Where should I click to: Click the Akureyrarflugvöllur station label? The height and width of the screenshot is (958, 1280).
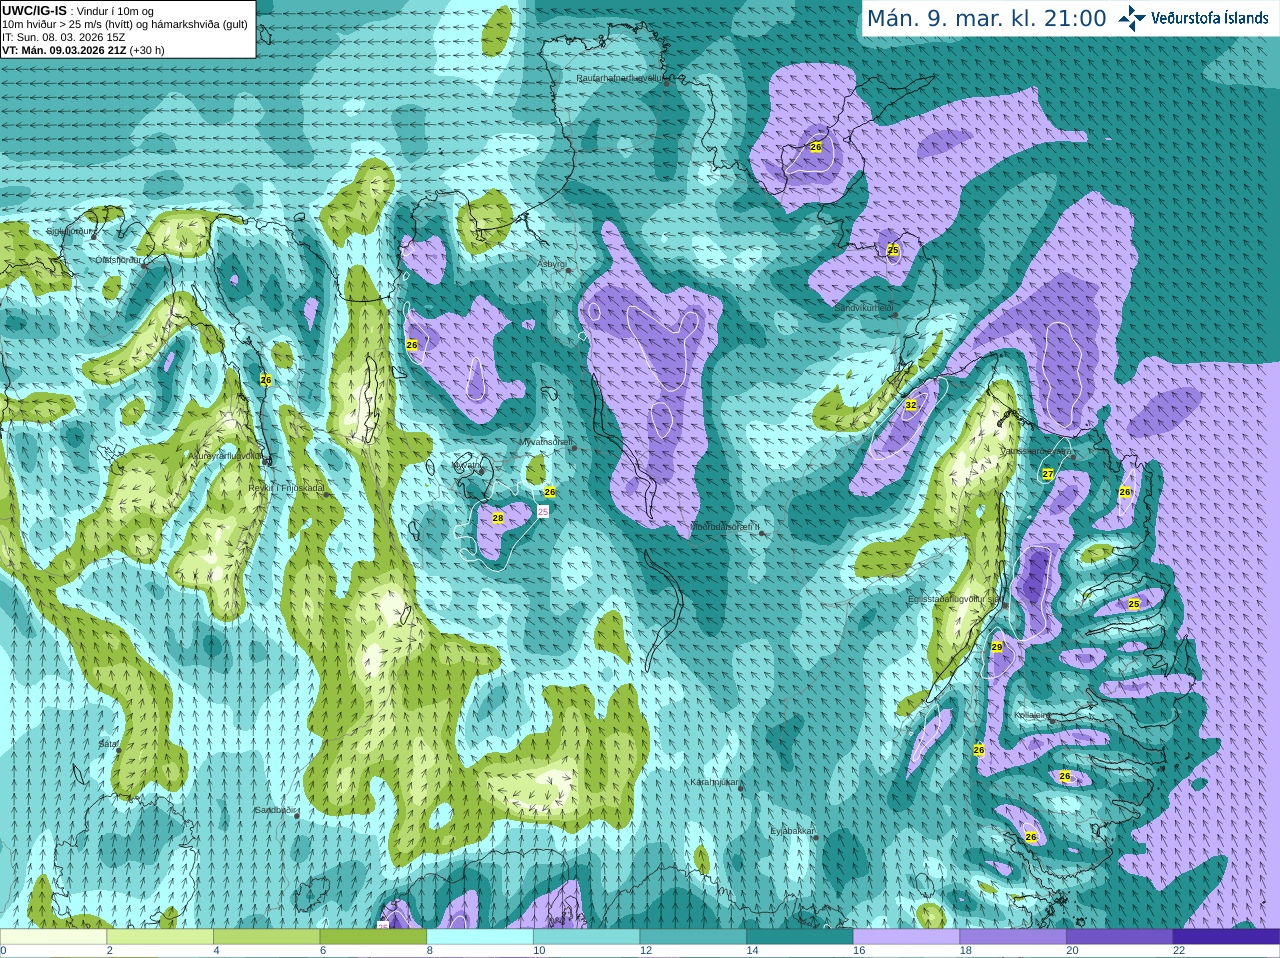(224, 455)
